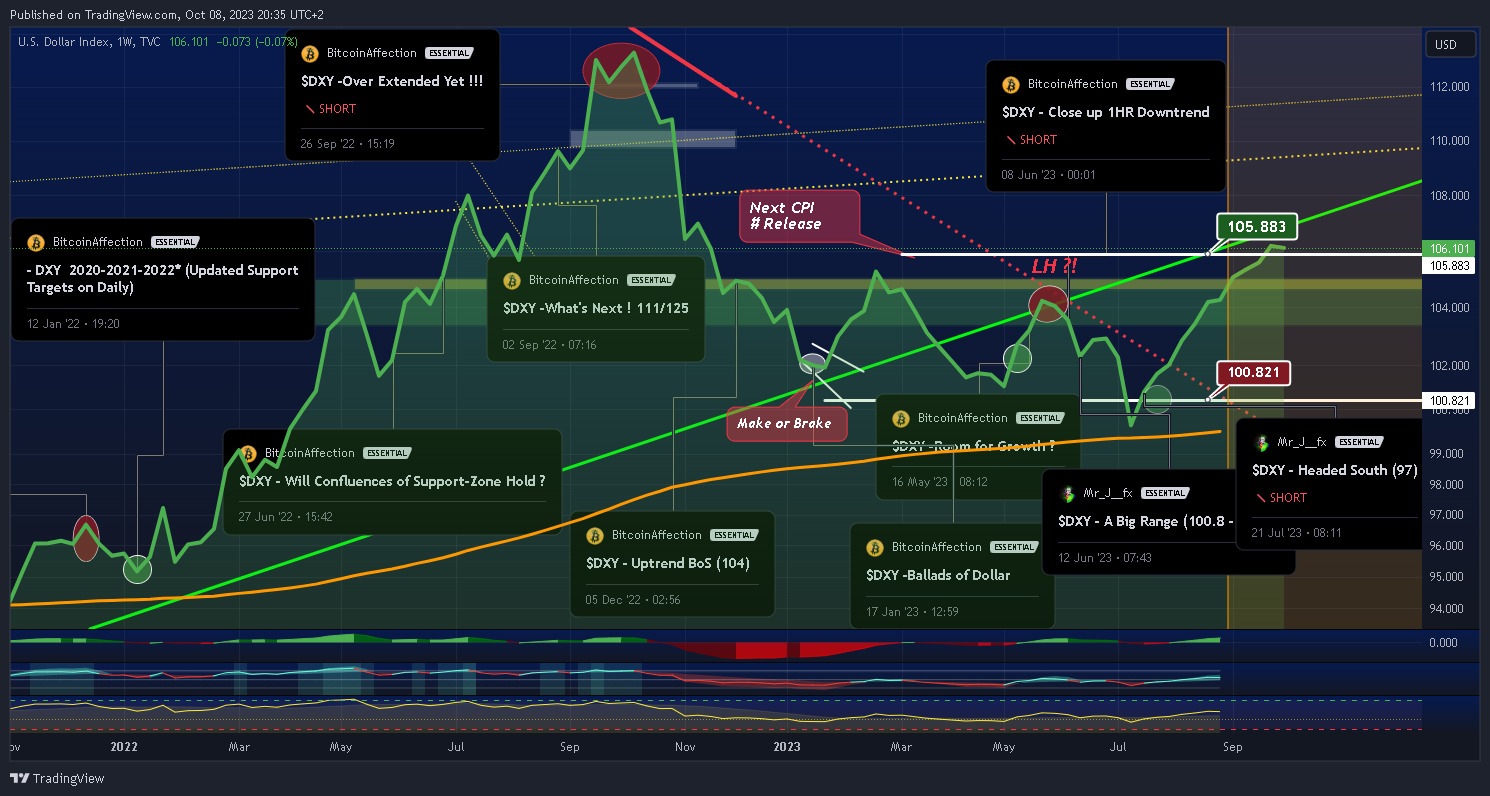This screenshot has width=1490, height=796.
Task: Open idea '$DXY -What's Next ! 111/125'
Action: pos(596,308)
